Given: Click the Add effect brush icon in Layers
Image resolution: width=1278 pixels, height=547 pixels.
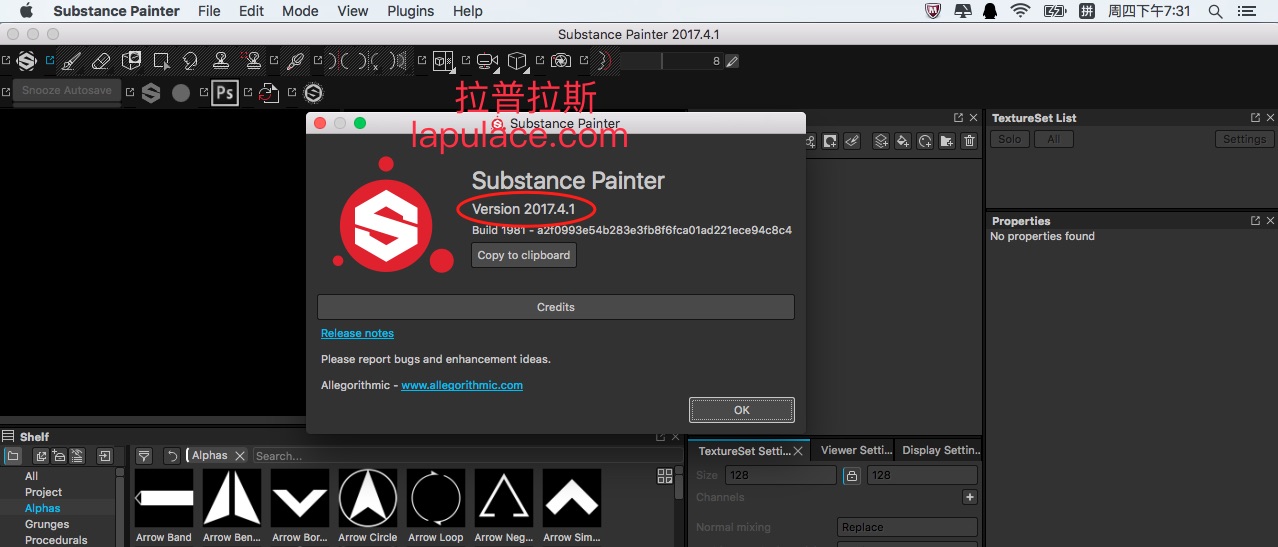Looking at the screenshot, I should pyautogui.click(x=852, y=141).
